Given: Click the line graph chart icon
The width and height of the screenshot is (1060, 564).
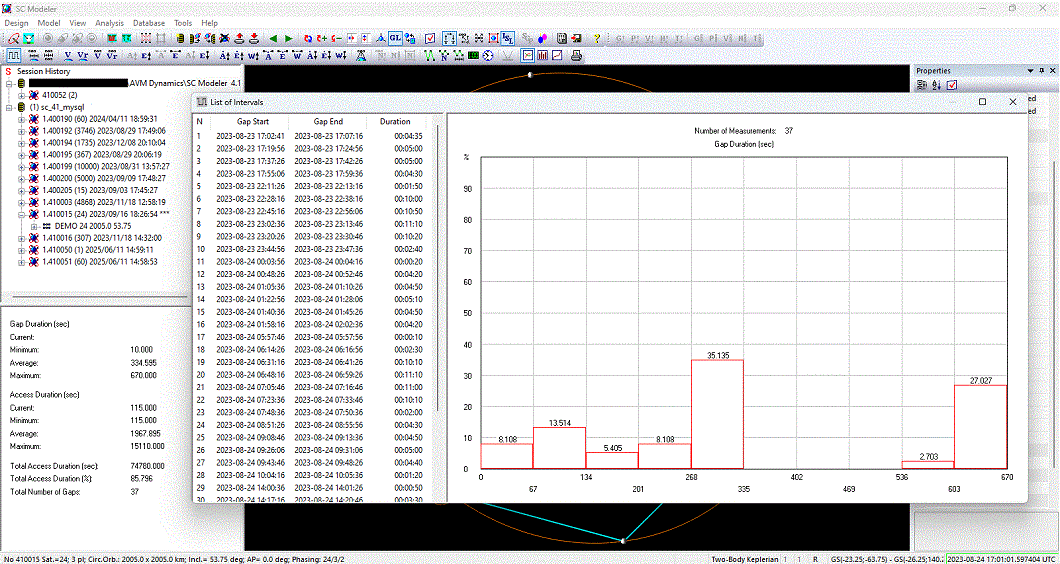Looking at the screenshot, I should point(557,55).
